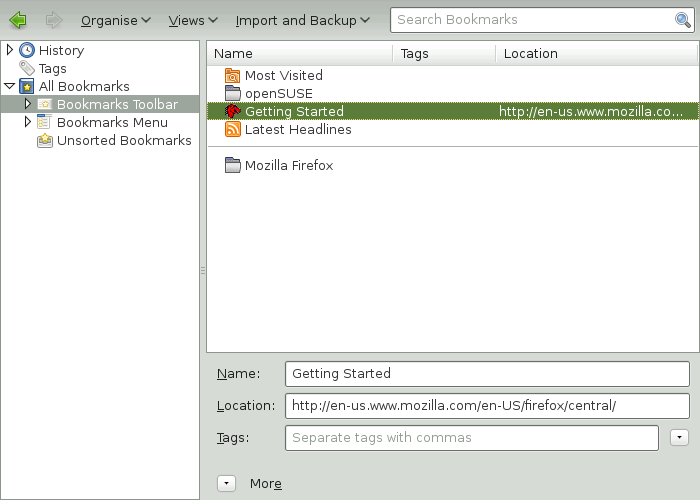Click the Mozilla Firefox folder icon
This screenshot has width=700, height=500.
(233, 165)
